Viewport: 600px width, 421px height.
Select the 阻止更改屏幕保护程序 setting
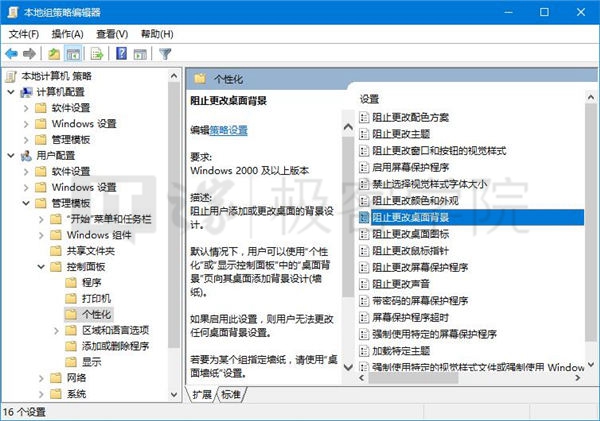pyautogui.click(x=420, y=267)
